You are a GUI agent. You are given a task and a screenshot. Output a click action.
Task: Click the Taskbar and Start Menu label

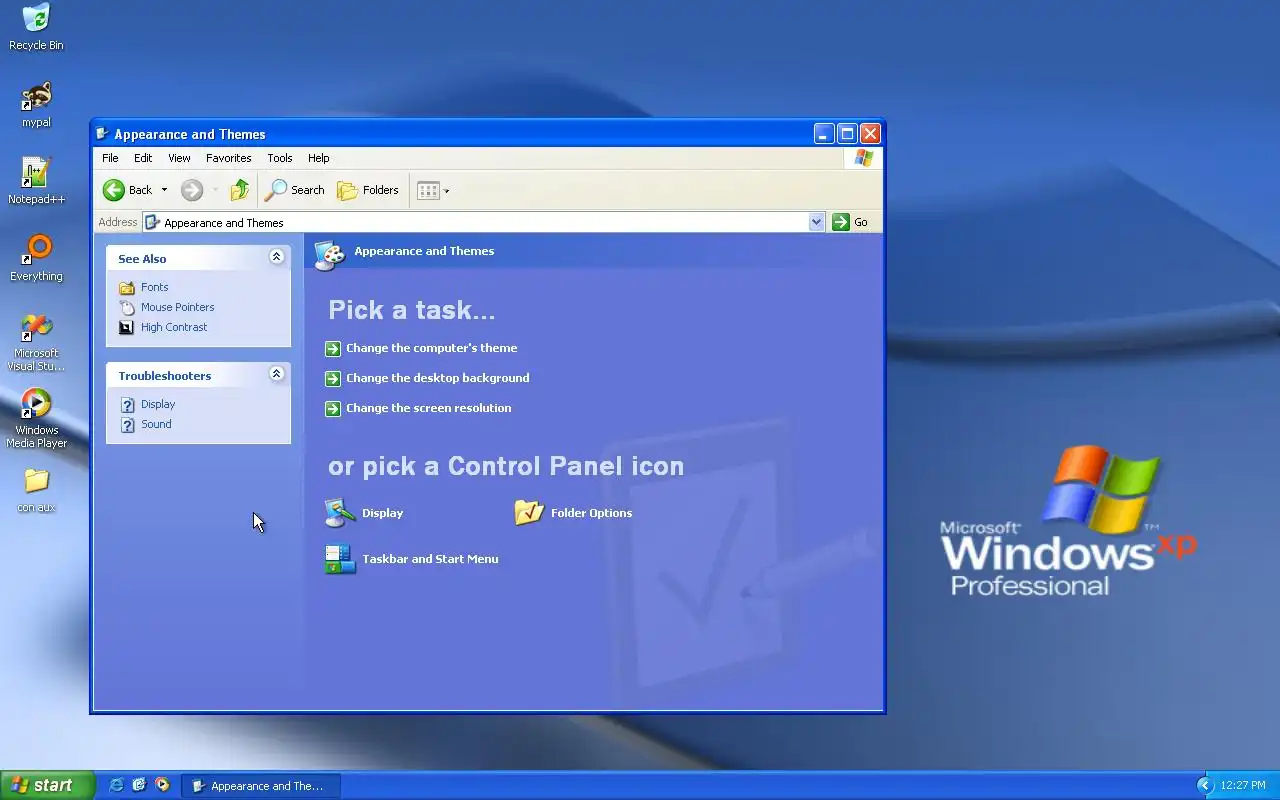[x=430, y=559]
